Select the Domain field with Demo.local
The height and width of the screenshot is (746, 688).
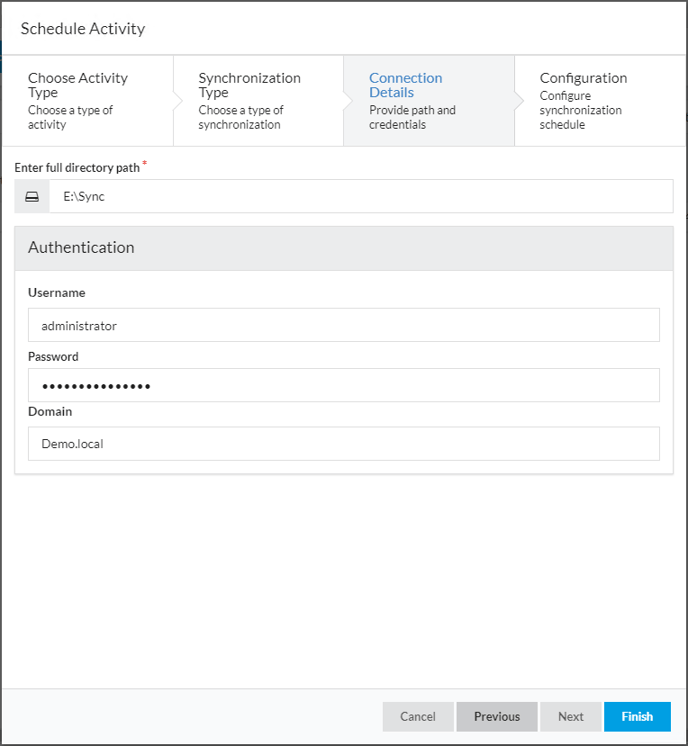pyautogui.click(x=343, y=444)
